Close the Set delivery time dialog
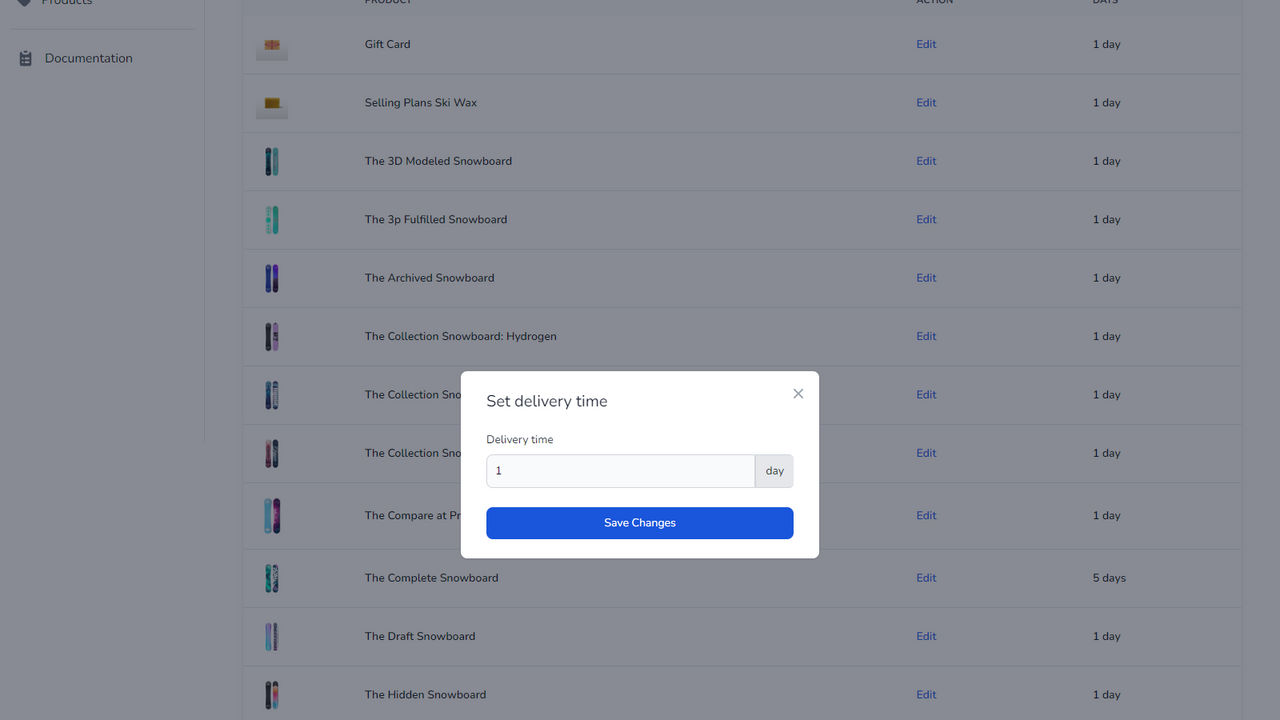The height and width of the screenshot is (720, 1280). point(798,394)
